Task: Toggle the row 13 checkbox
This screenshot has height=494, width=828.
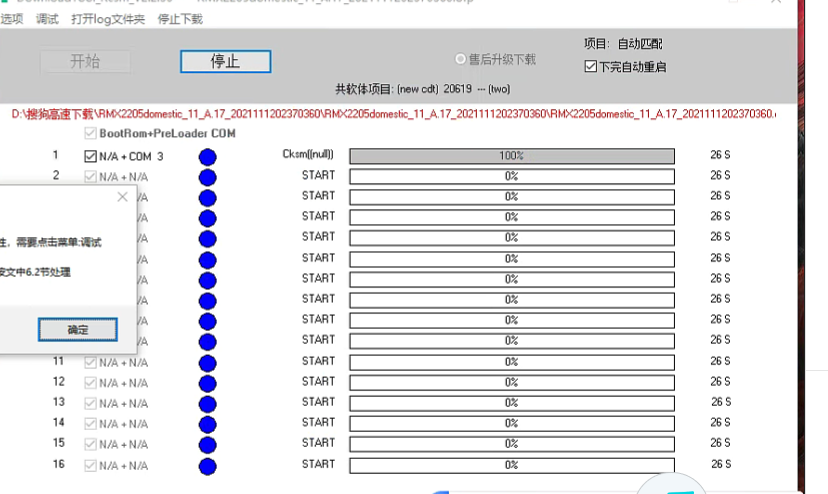Action: click(x=90, y=404)
